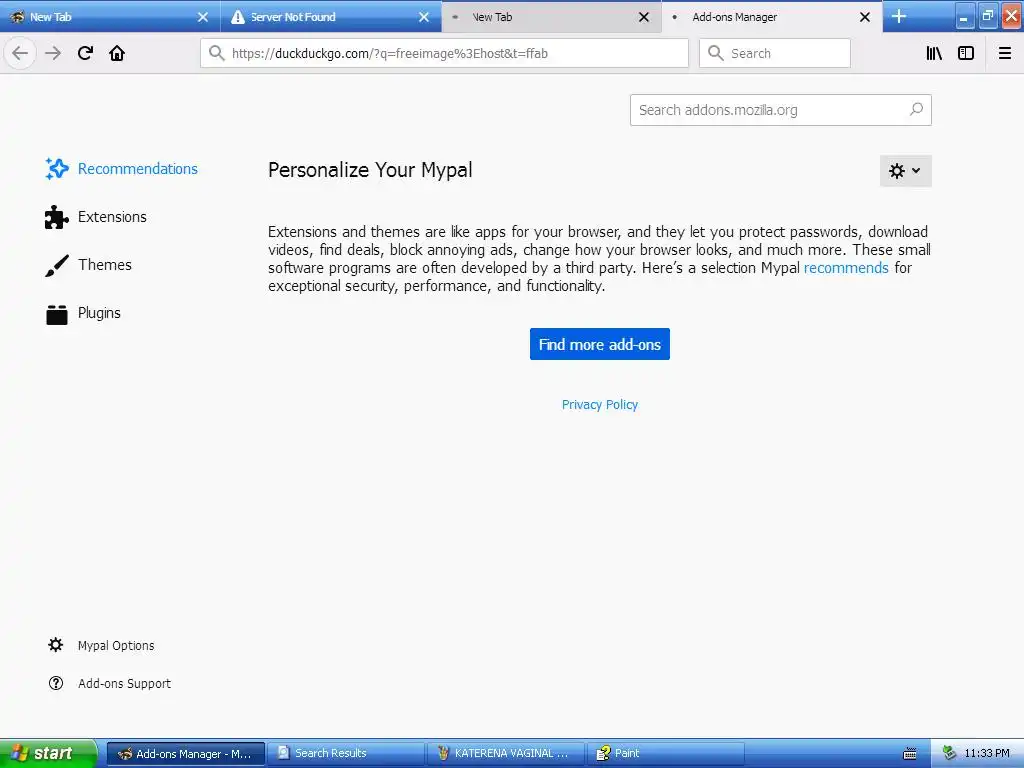Click the search bar magnifier icon
This screenshot has height=768, width=1024.
(715, 53)
